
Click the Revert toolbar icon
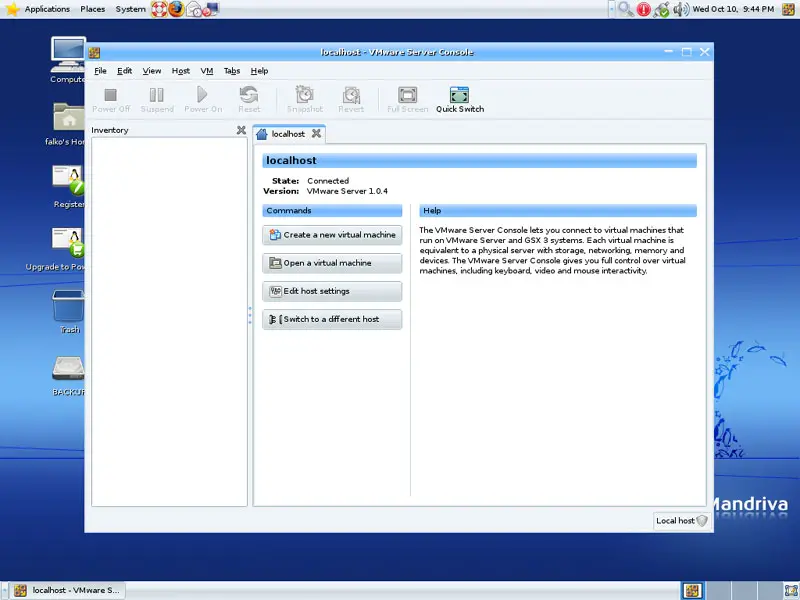(351, 98)
